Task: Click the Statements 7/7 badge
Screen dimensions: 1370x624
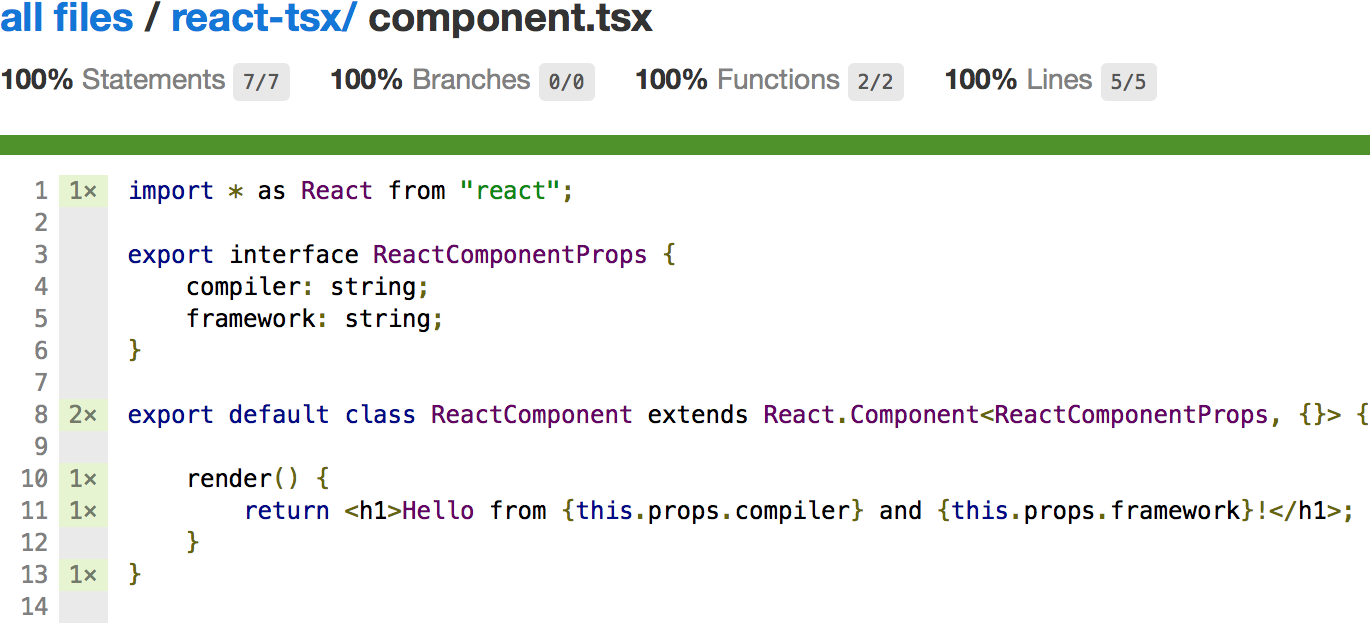Action: click(x=261, y=83)
